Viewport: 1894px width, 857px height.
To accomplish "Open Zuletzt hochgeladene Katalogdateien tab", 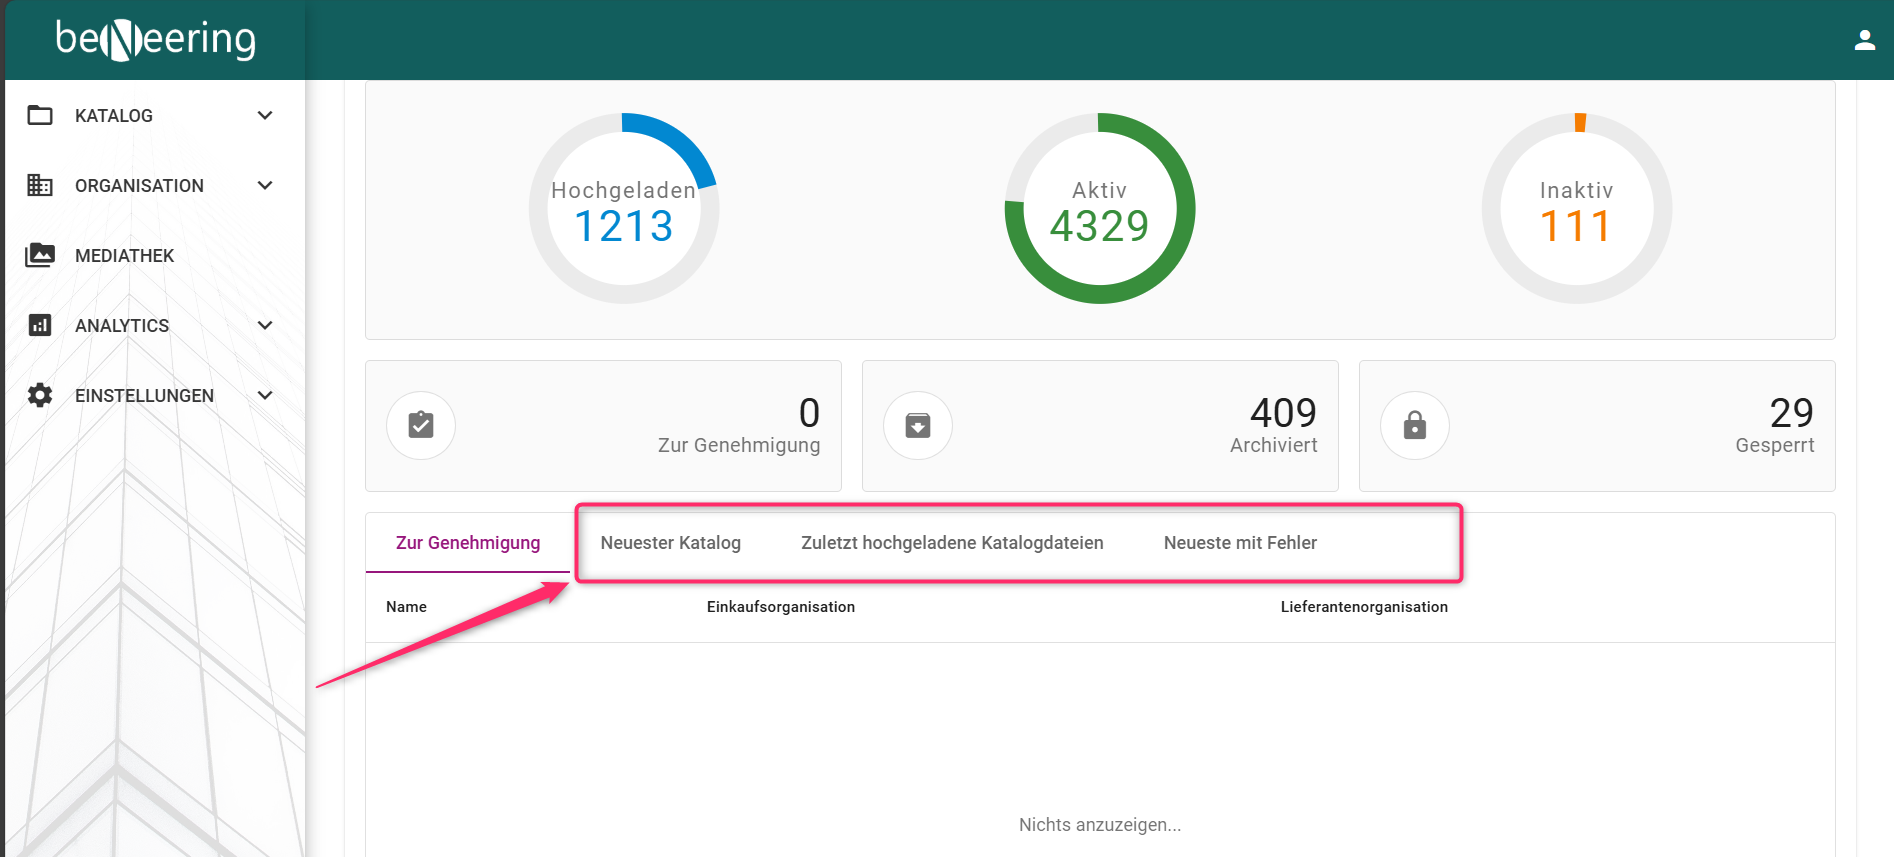I will [x=951, y=543].
